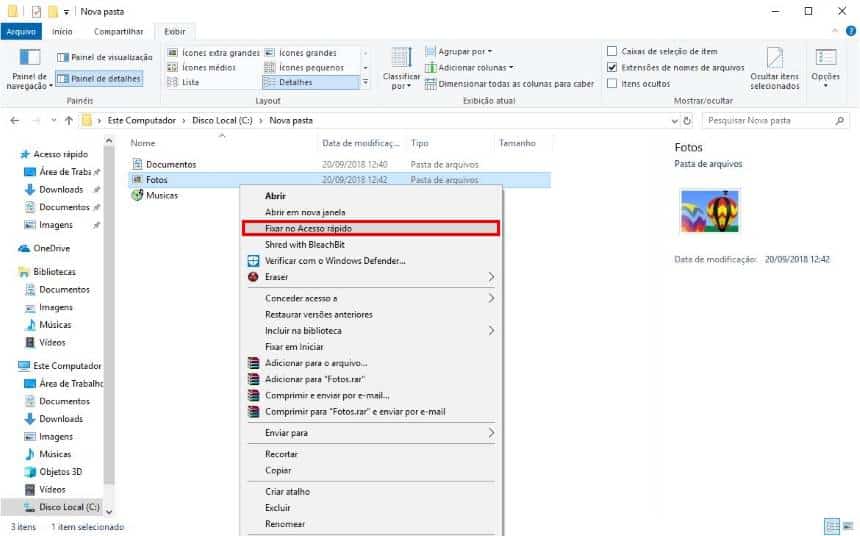
Task: Open Objetos 3D in the sidebar
Action: 60,471
